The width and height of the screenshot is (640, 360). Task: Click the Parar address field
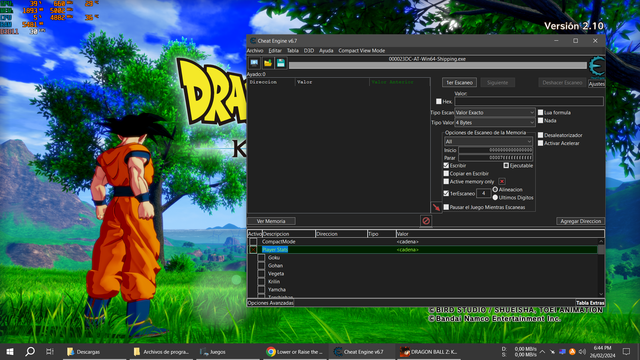496,158
